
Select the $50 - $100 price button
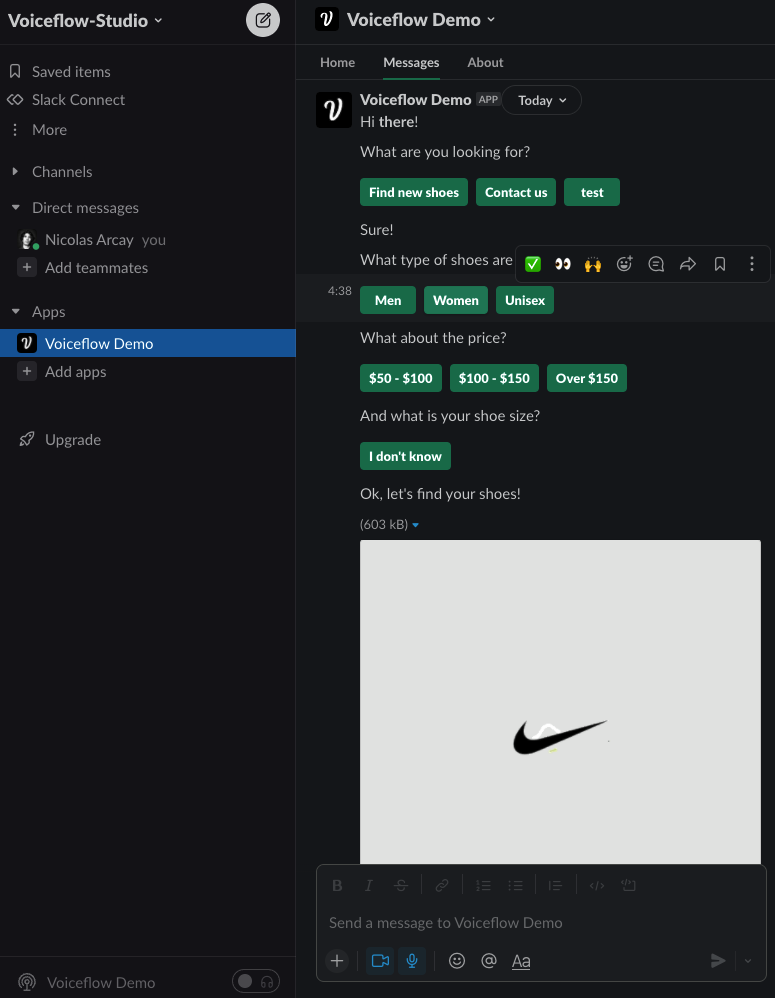click(x=401, y=378)
